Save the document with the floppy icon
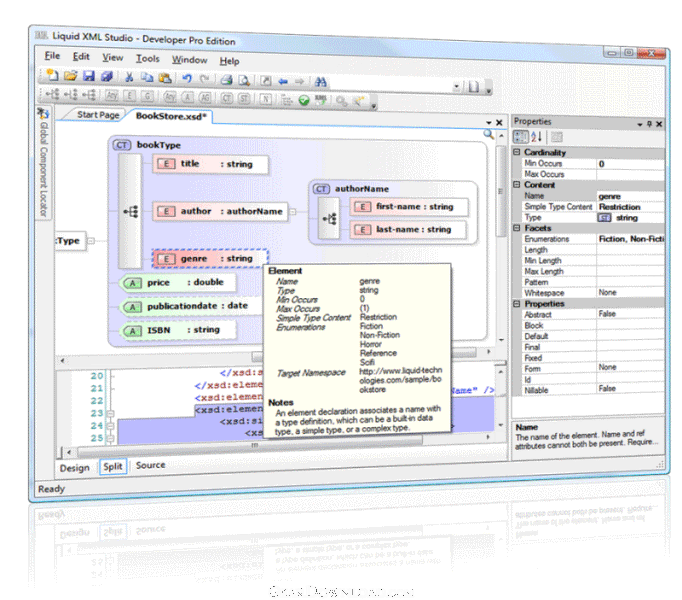682x600 pixels. (89, 77)
